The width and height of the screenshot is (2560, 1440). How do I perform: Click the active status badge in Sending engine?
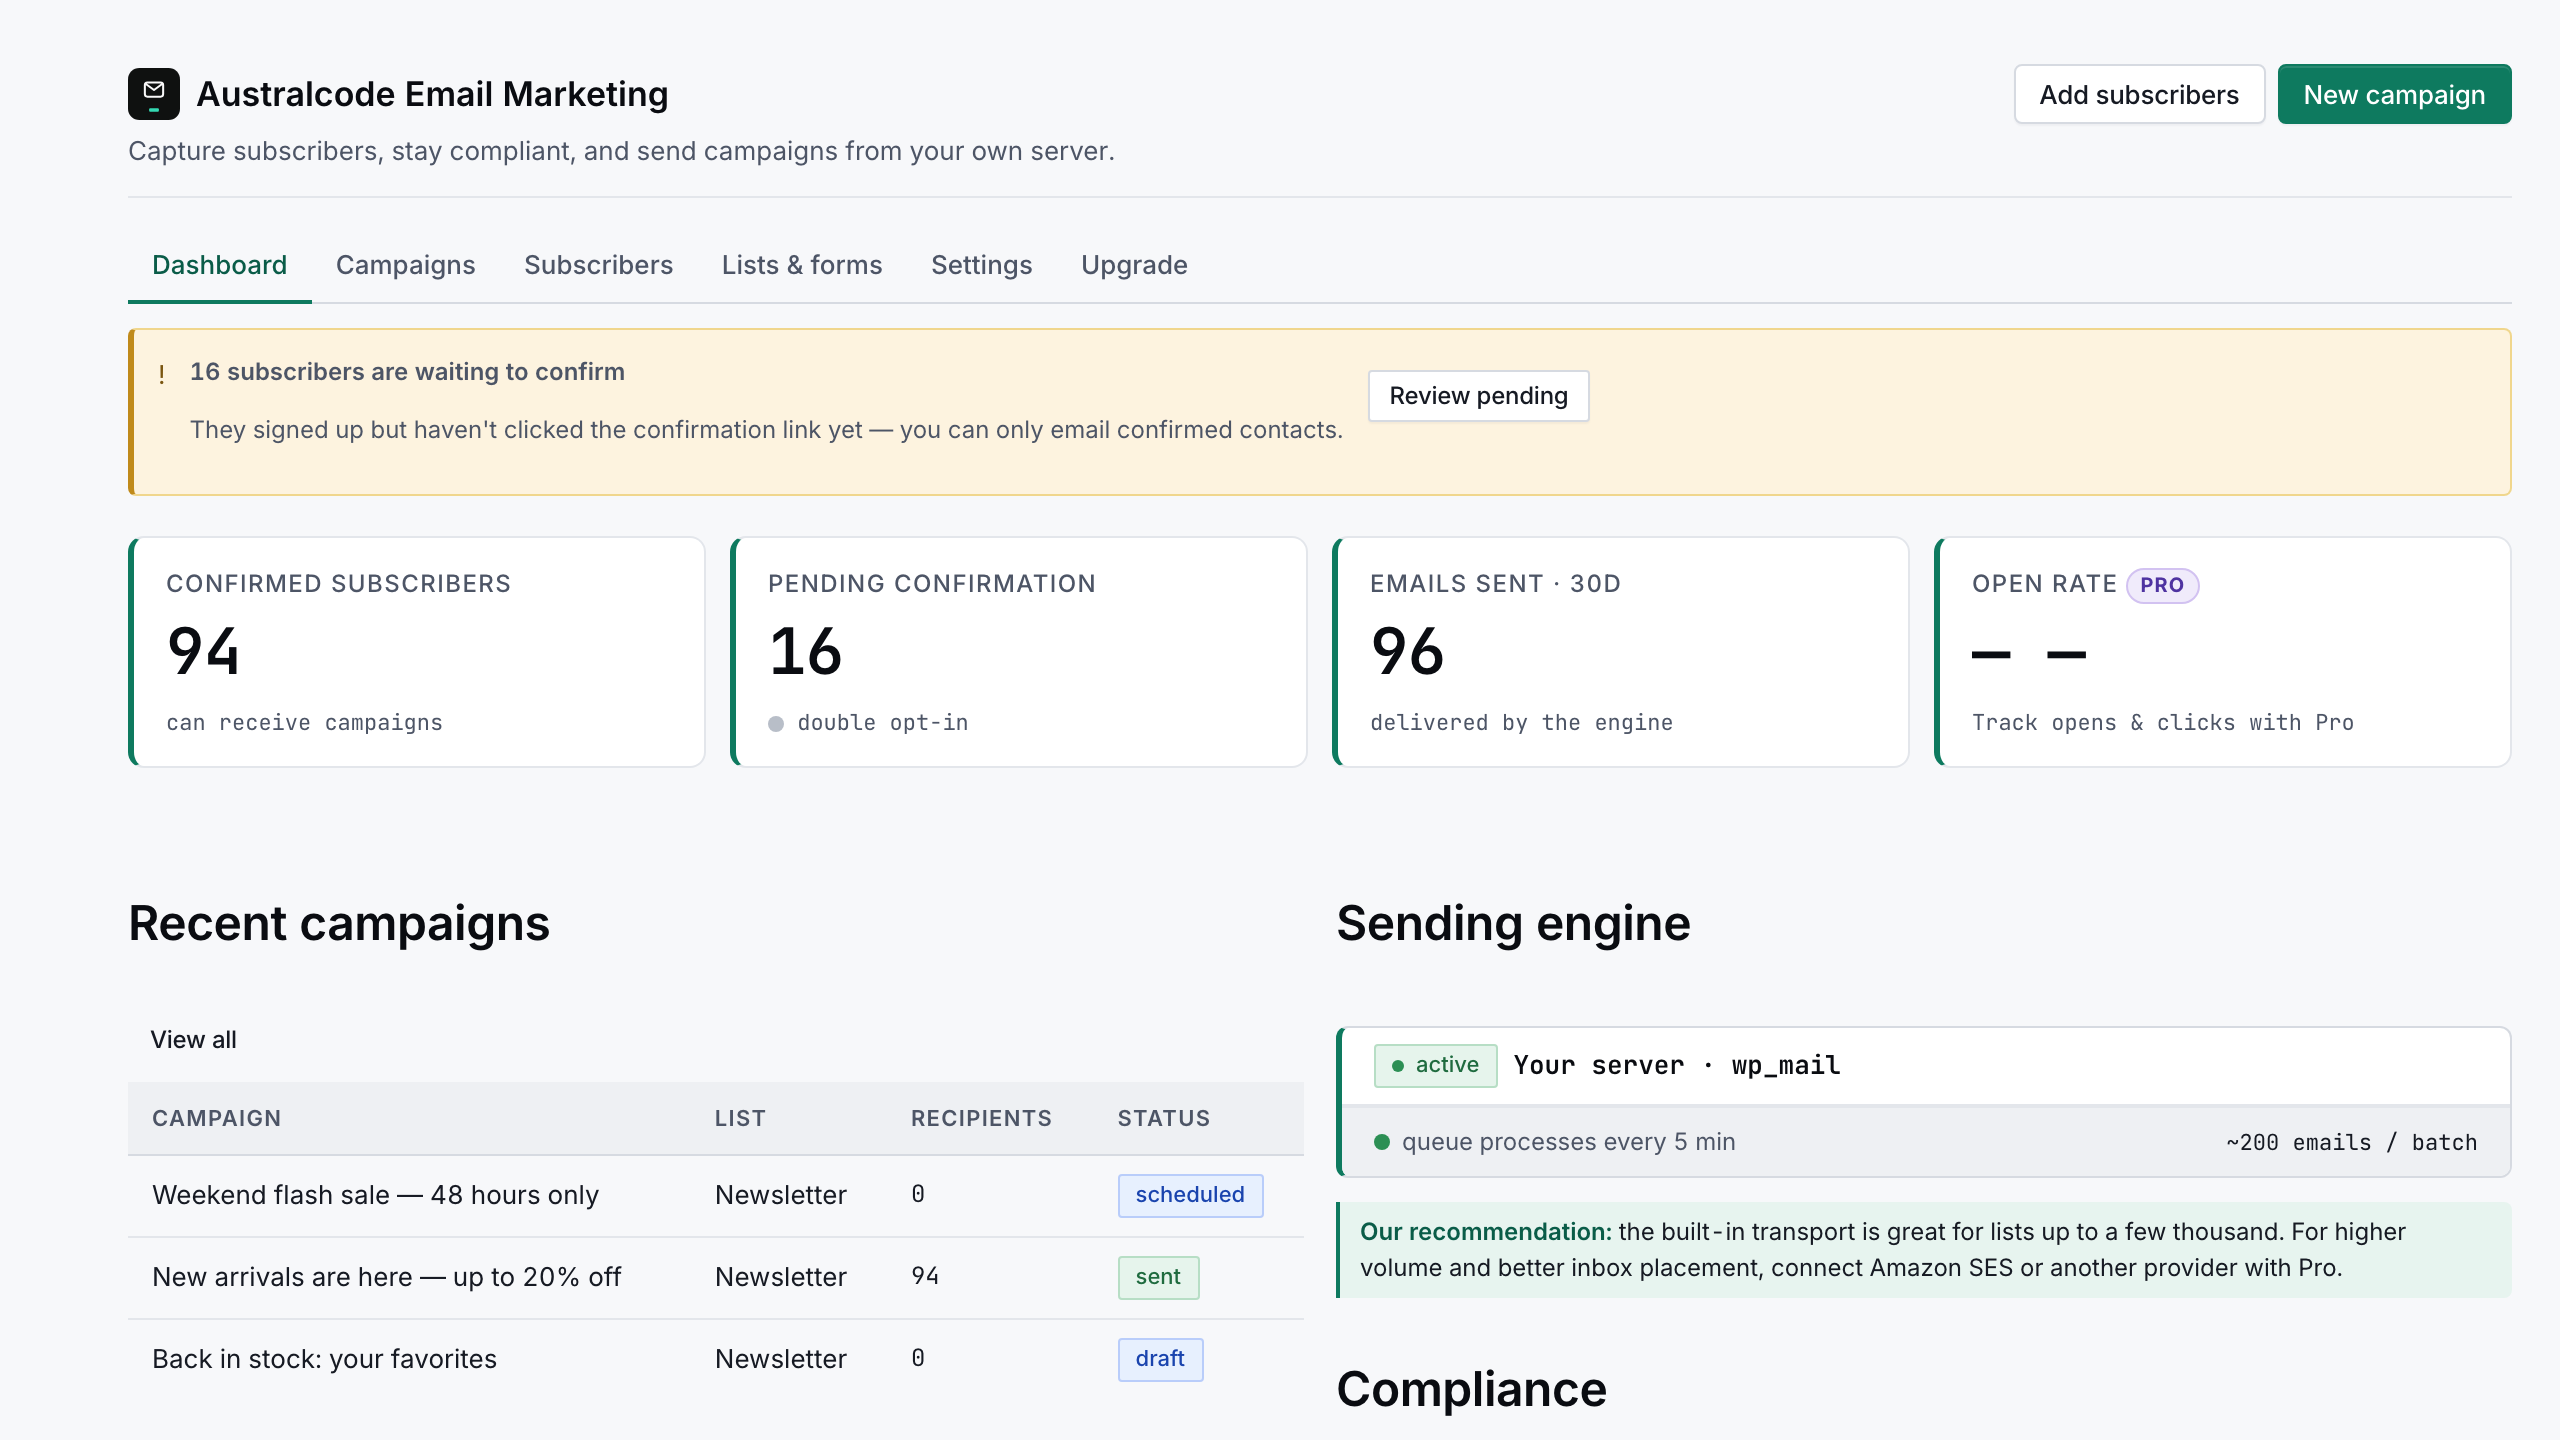(1435, 1065)
